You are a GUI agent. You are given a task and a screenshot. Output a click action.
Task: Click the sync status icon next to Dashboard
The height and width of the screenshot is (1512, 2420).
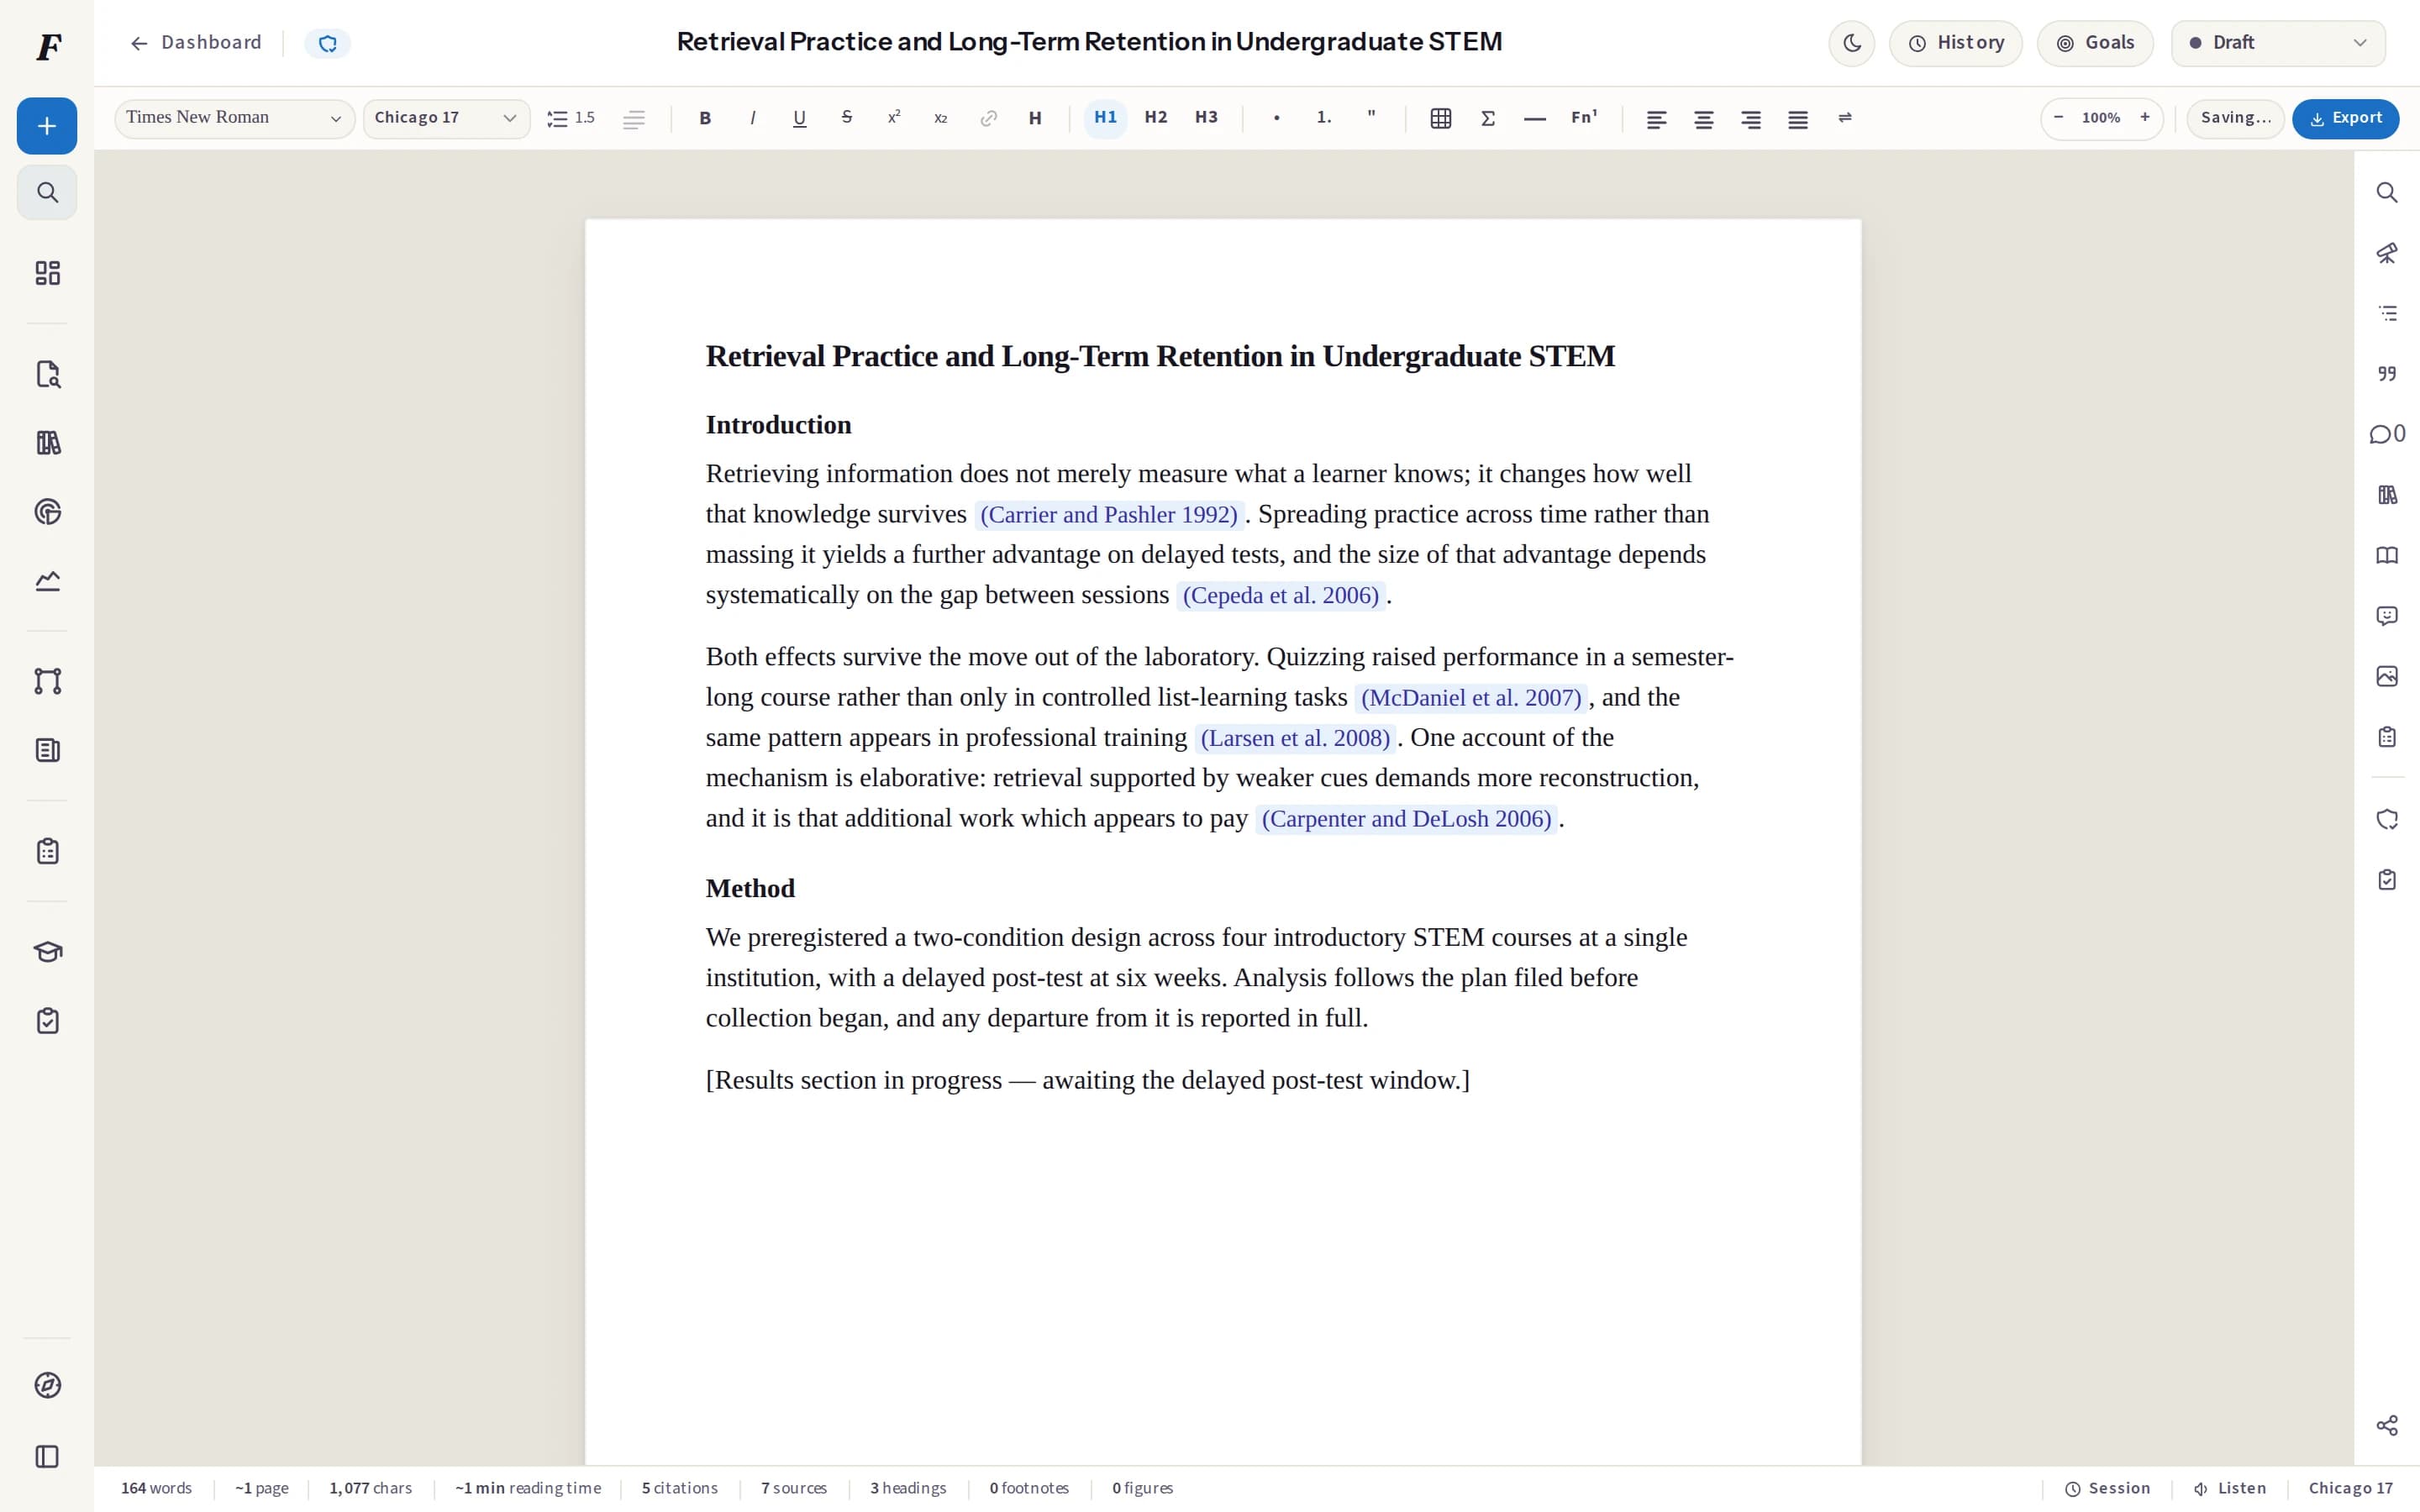327,43
